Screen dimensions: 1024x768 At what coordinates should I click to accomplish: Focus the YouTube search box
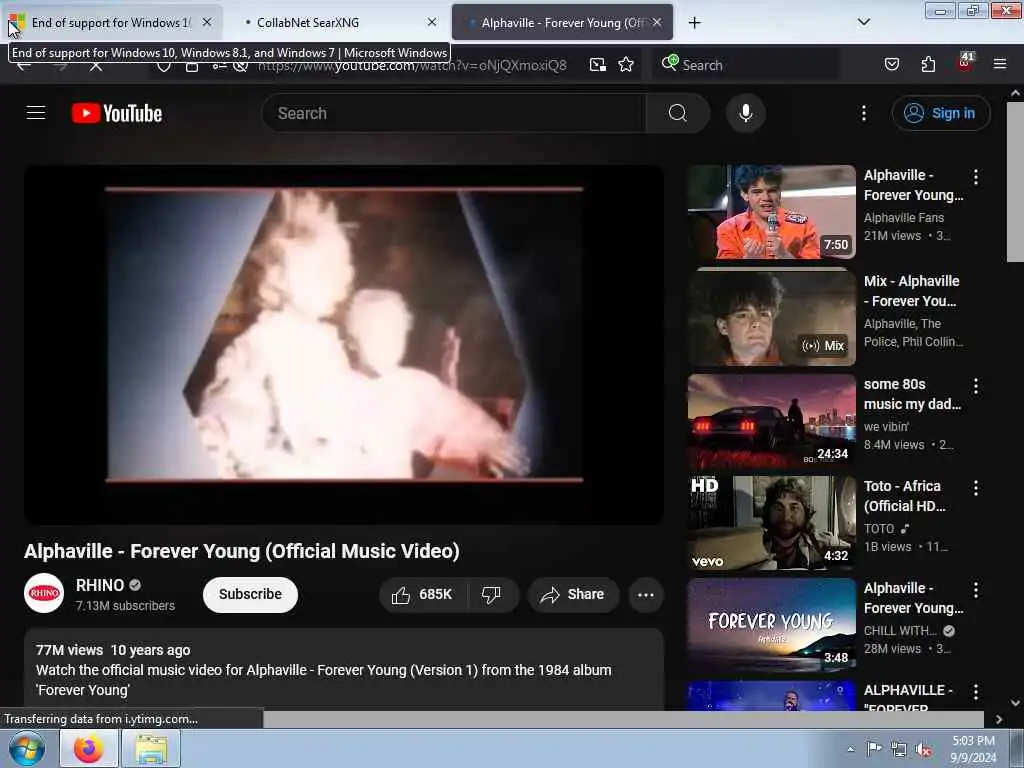tap(454, 113)
